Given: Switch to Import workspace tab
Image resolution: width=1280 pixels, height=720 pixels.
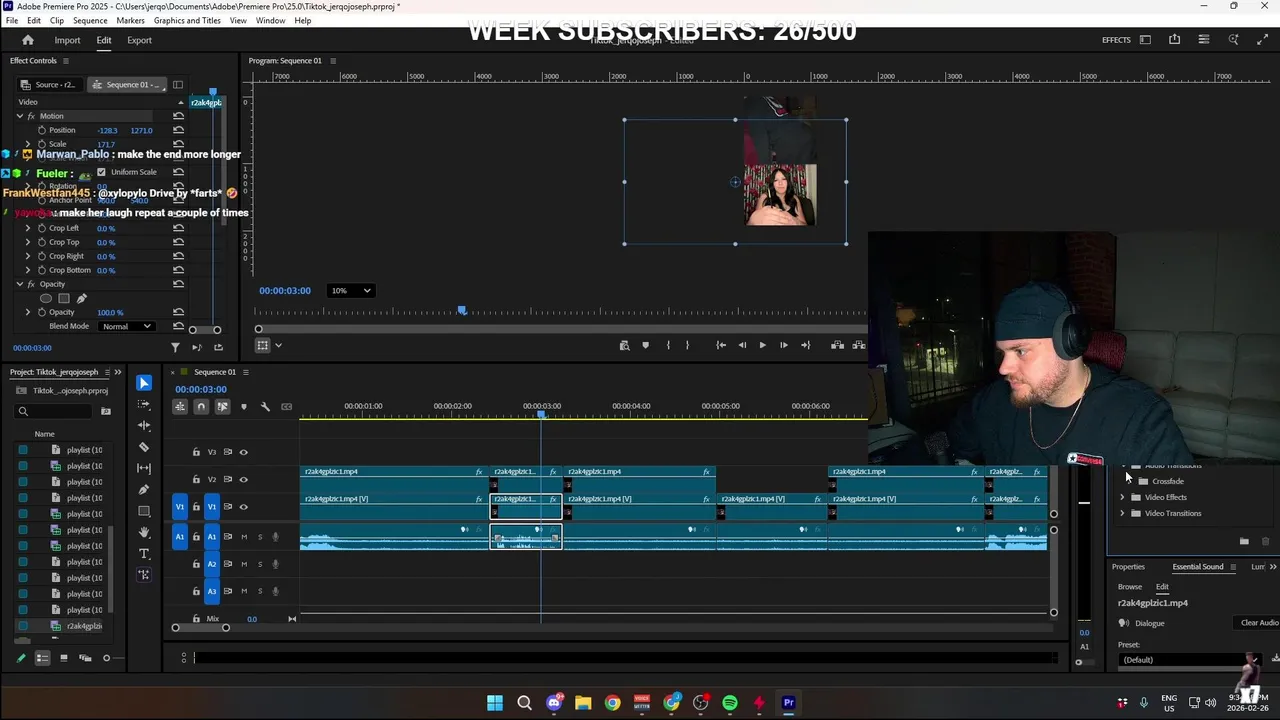Looking at the screenshot, I should (67, 40).
